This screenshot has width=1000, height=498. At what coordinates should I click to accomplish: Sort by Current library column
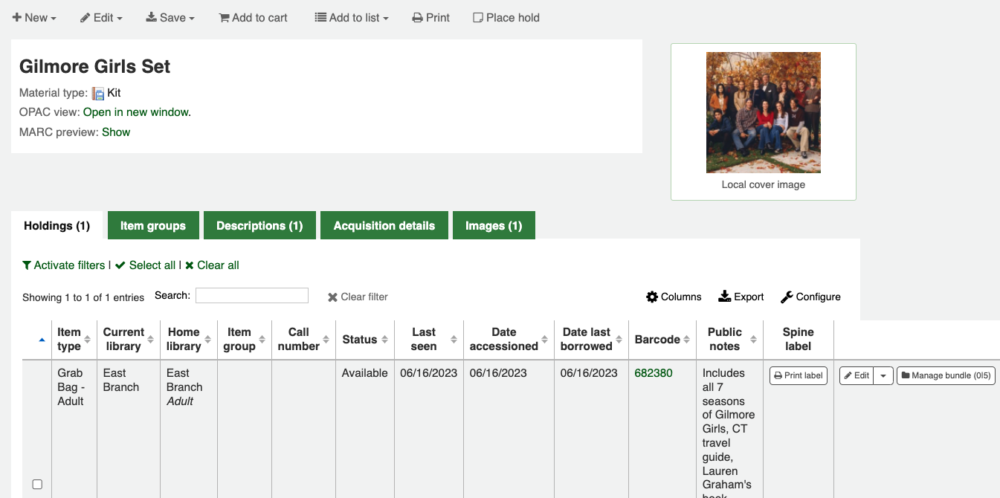point(128,340)
